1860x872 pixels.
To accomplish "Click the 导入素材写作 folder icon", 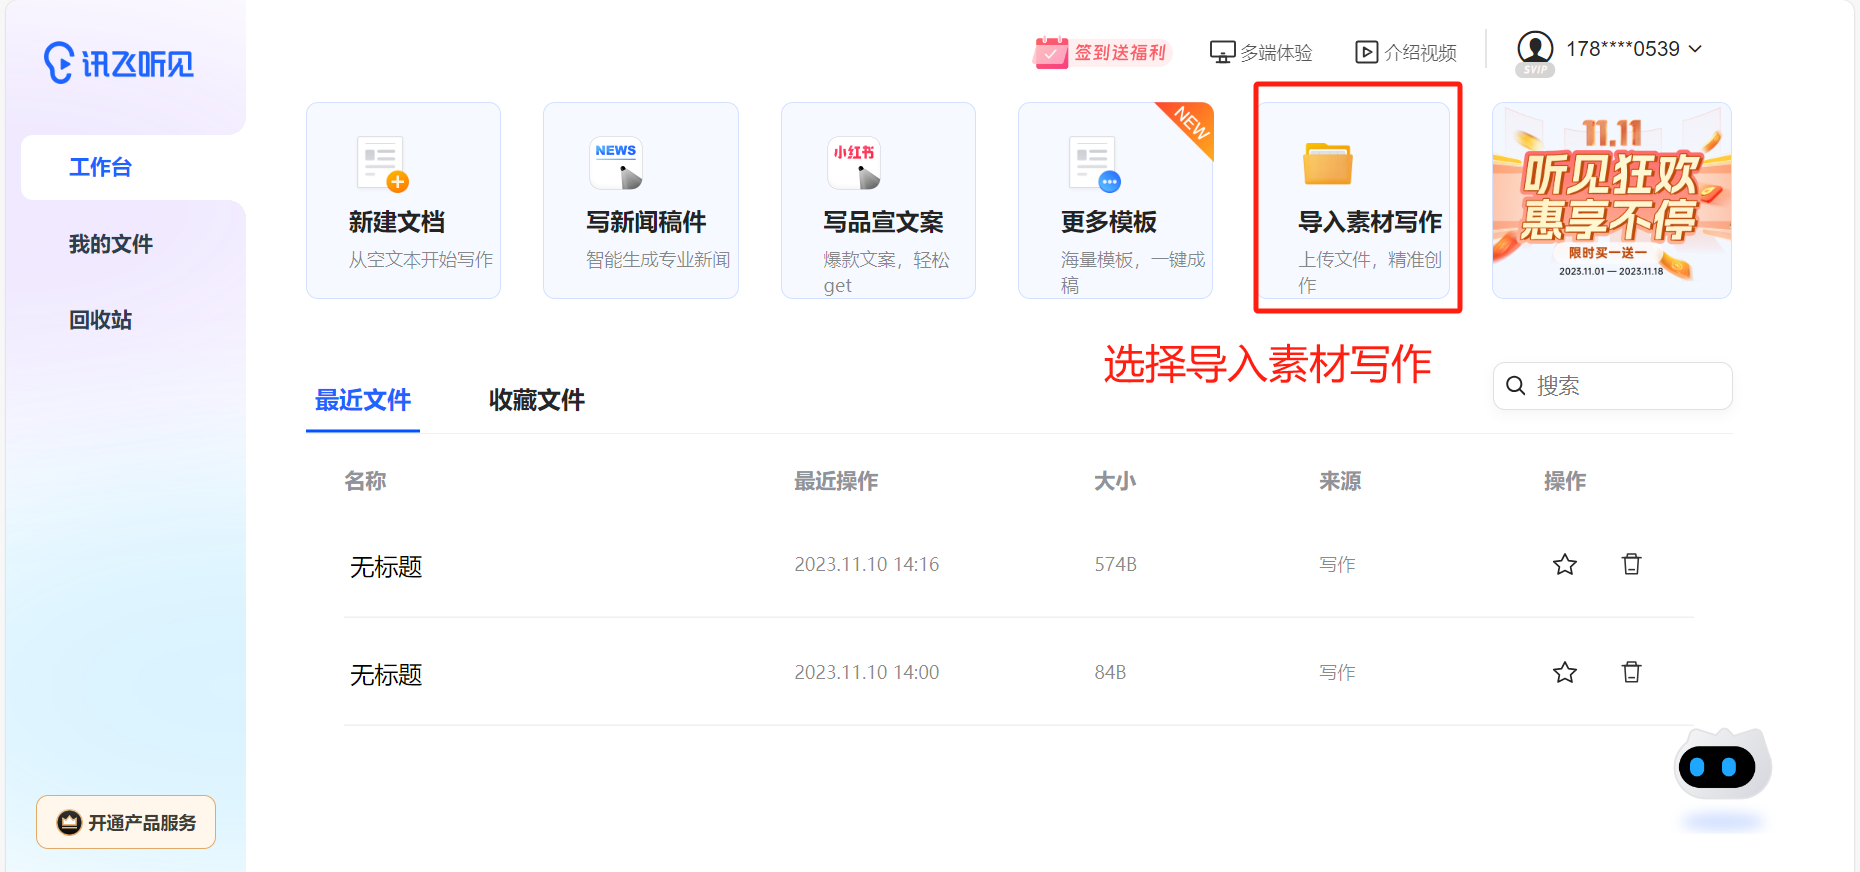I will point(1327,164).
